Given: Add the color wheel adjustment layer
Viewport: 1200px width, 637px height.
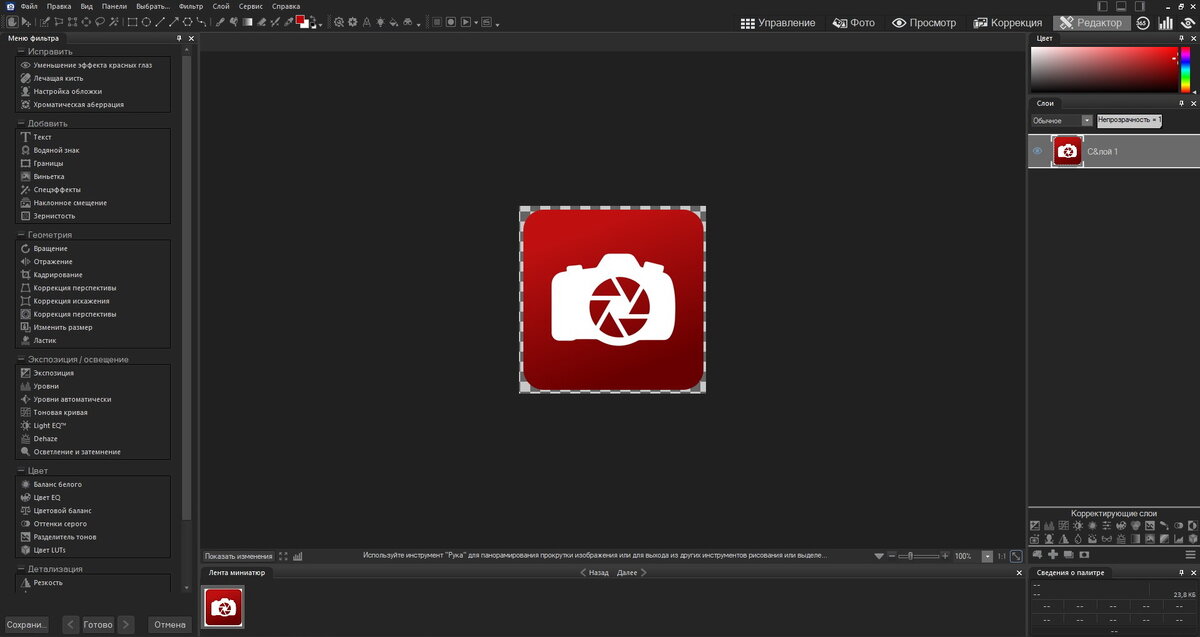Looking at the screenshot, I should (1121, 525).
